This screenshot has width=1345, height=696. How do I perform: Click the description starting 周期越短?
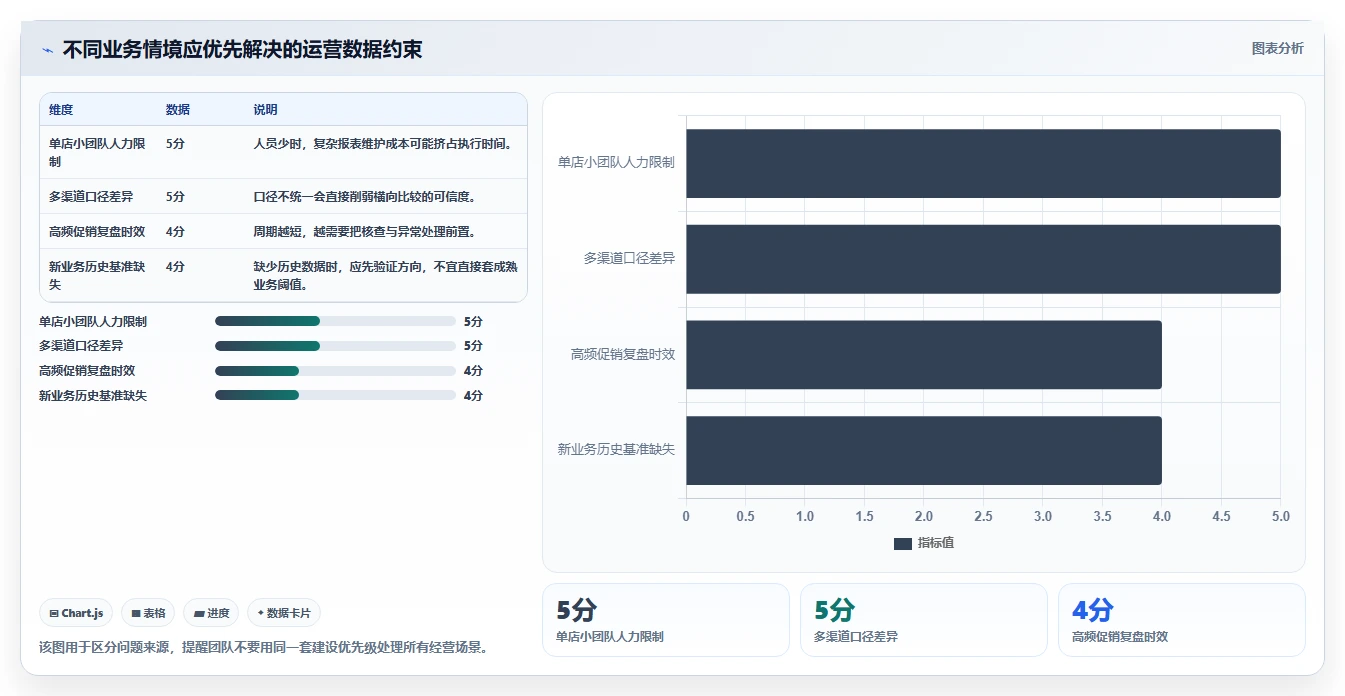tap(364, 231)
